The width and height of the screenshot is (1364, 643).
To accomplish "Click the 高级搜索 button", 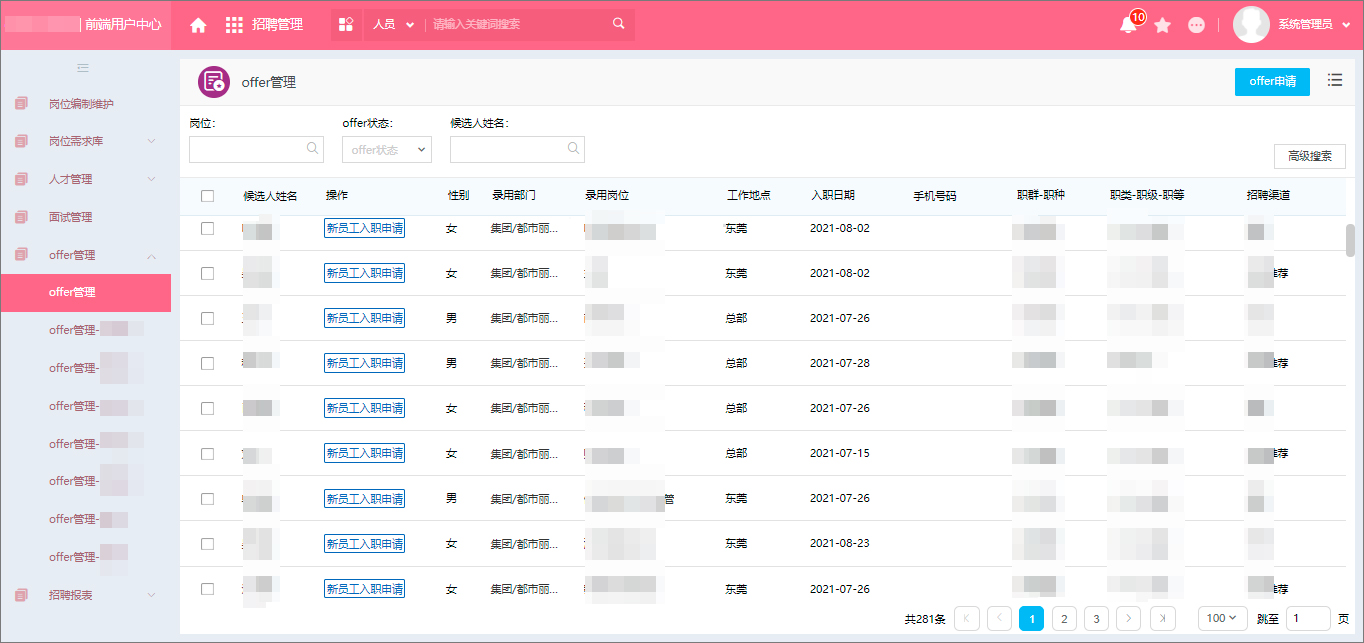I will [1310, 157].
